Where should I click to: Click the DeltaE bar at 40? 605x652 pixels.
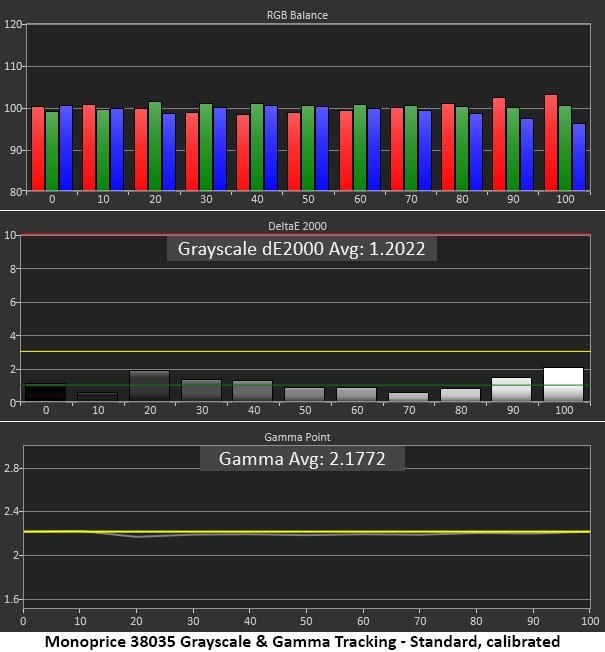[x=253, y=391]
